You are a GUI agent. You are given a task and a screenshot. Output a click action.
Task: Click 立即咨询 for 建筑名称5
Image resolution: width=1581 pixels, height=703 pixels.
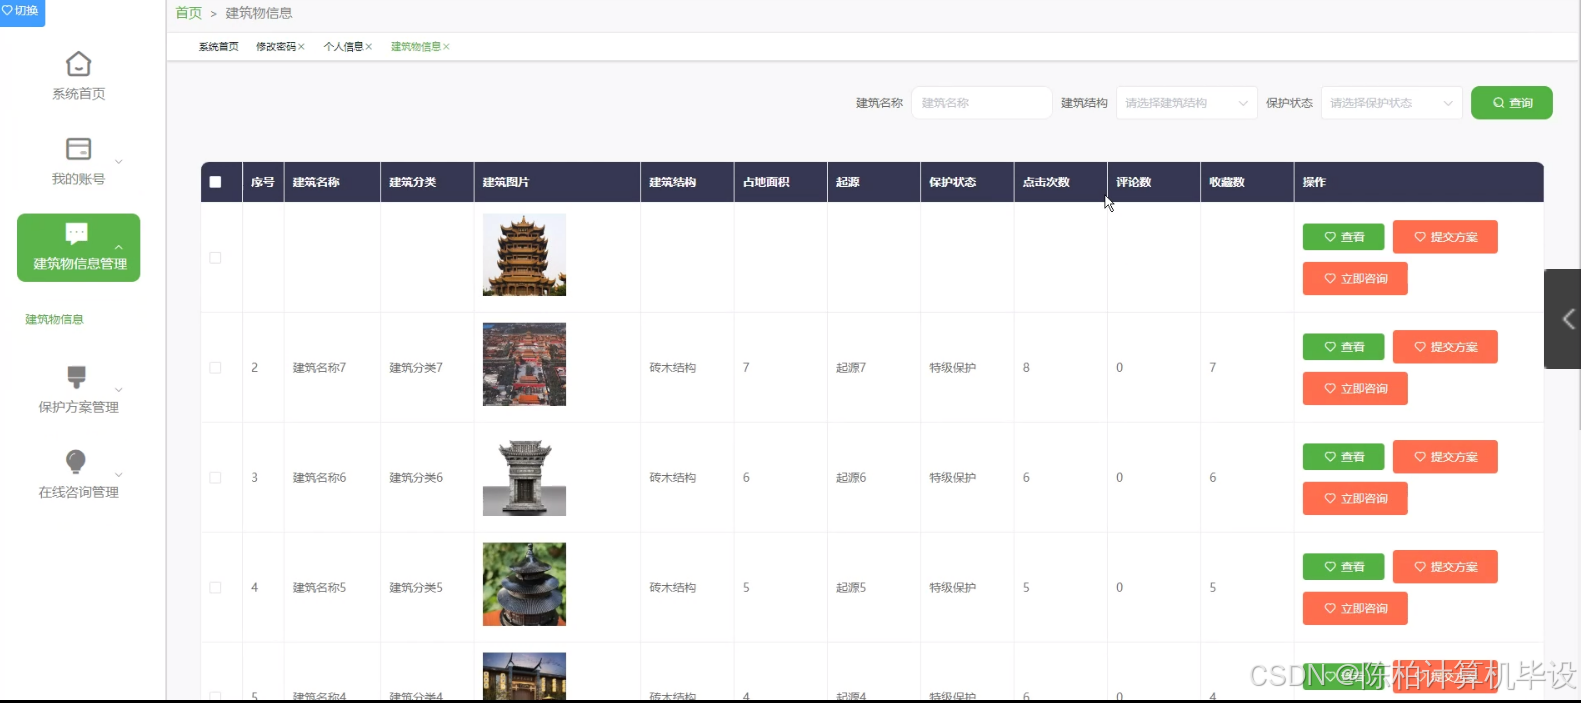[1355, 608]
